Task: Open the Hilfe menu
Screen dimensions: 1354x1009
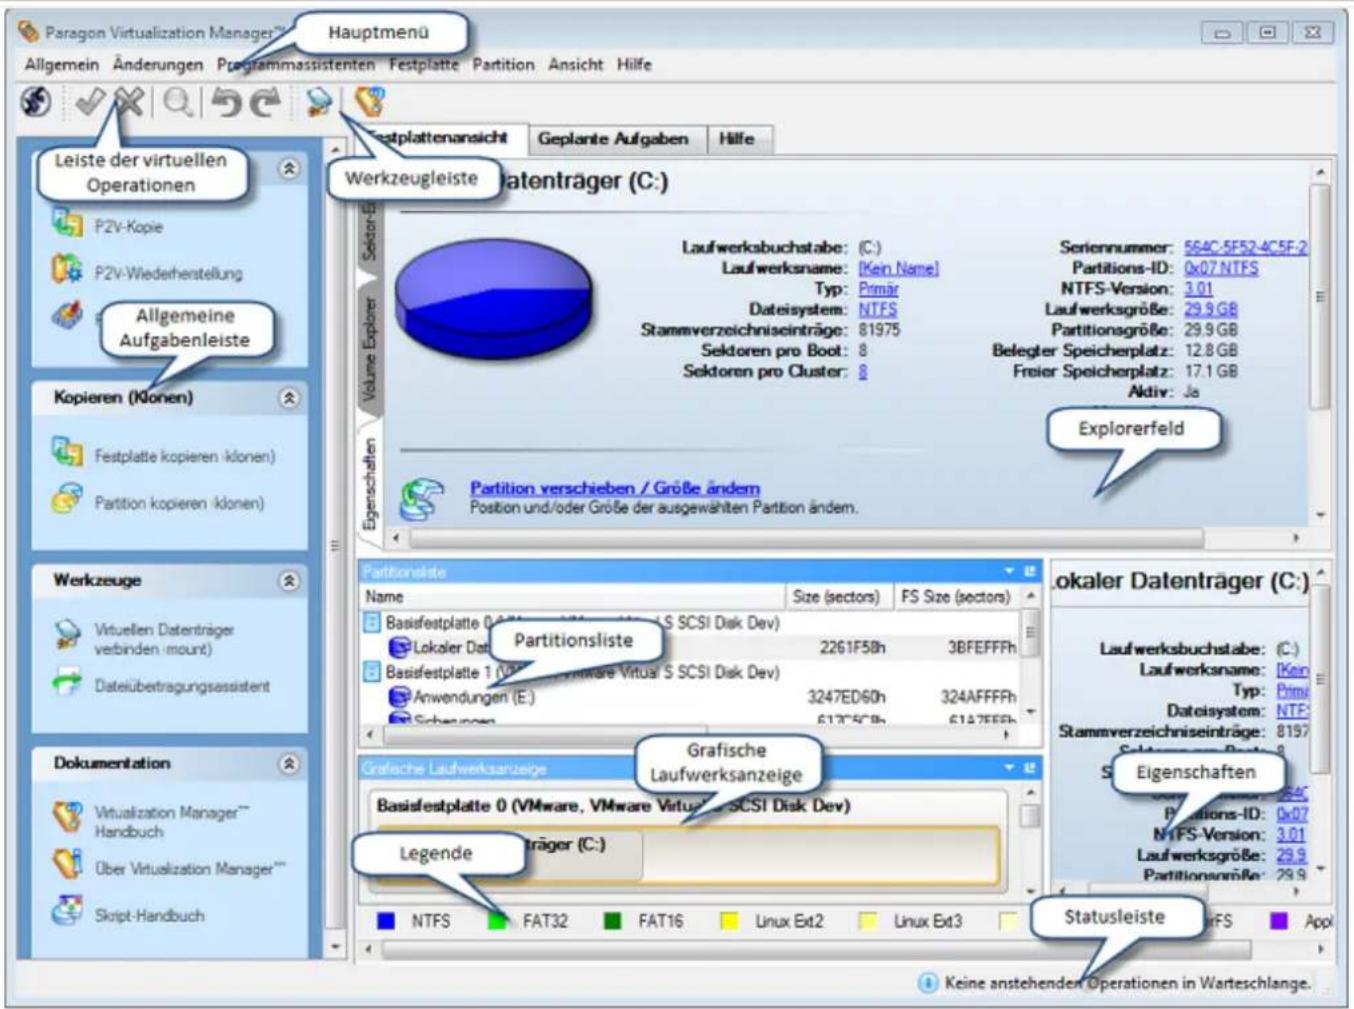Action: click(x=634, y=64)
